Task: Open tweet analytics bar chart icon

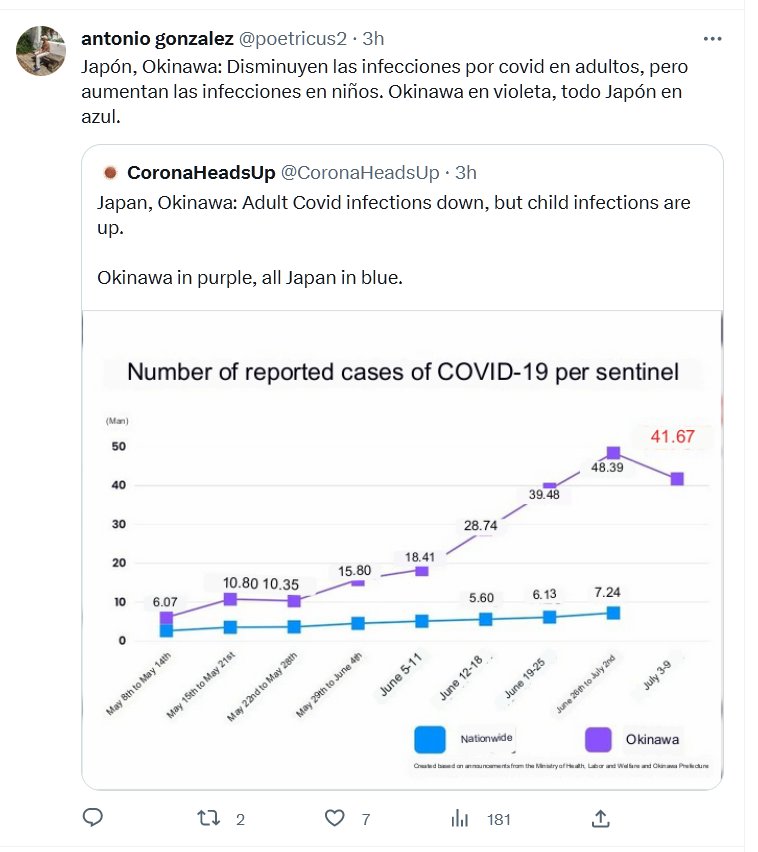Action: pos(460,818)
